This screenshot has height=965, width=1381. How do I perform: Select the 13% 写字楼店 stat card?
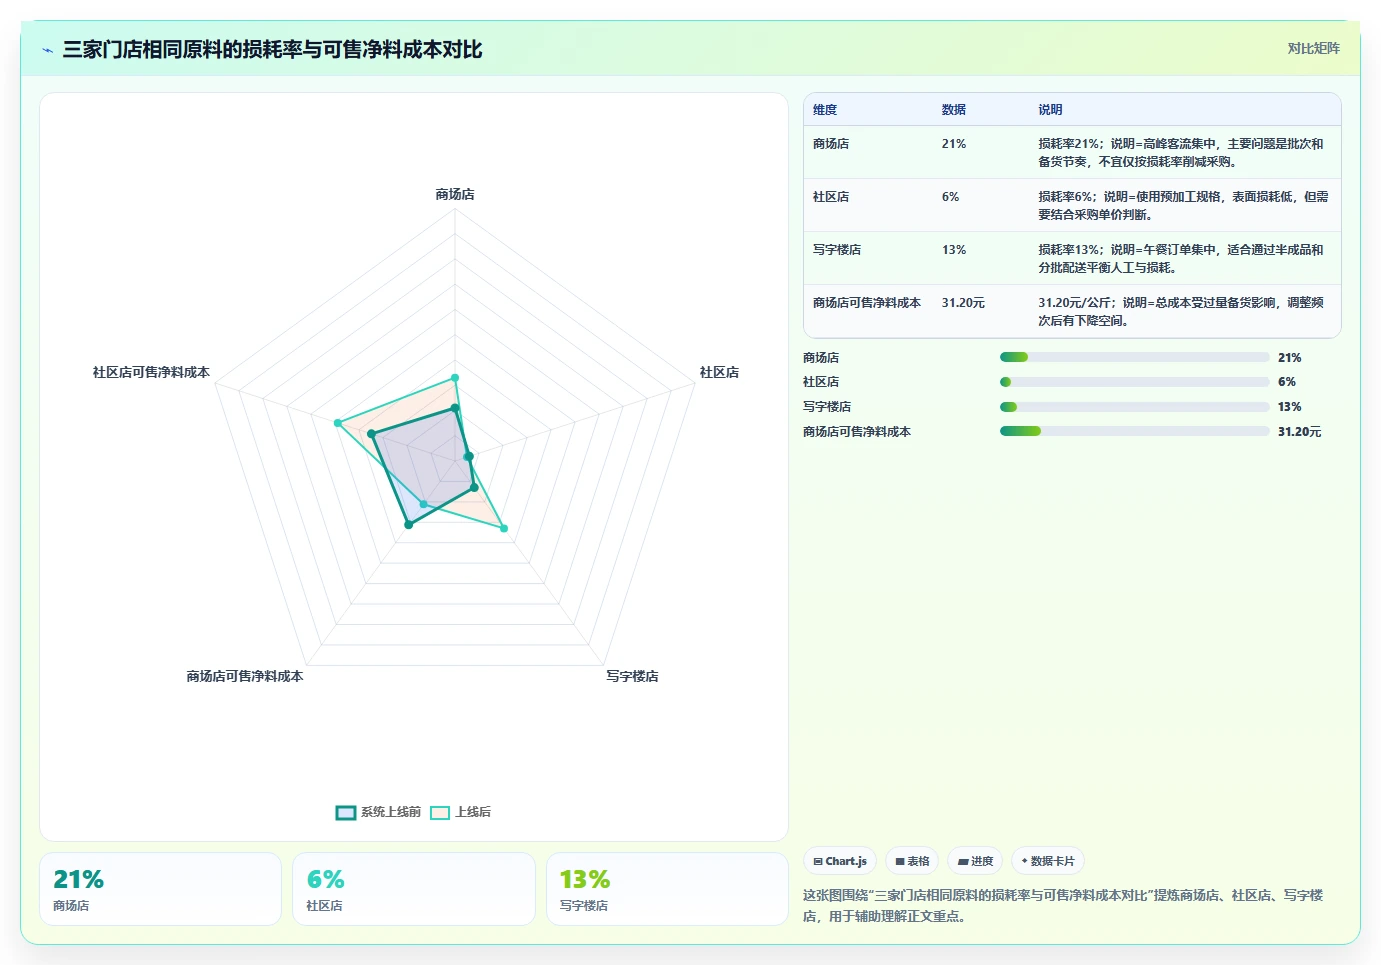[667, 889]
